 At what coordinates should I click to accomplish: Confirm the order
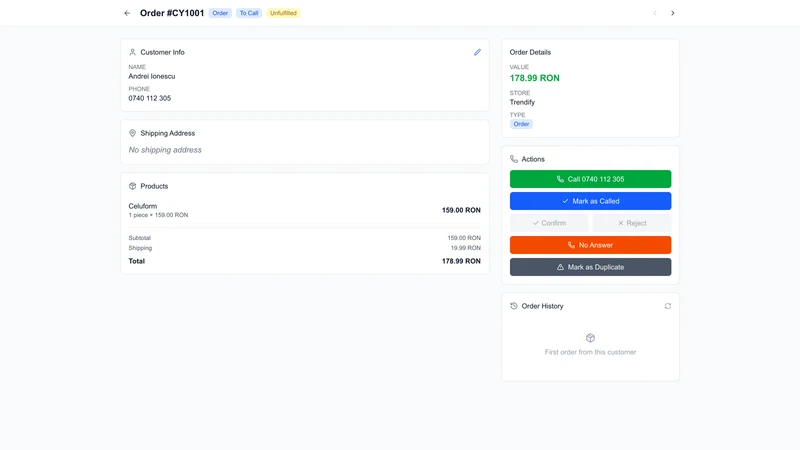pyautogui.click(x=549, y=223)
